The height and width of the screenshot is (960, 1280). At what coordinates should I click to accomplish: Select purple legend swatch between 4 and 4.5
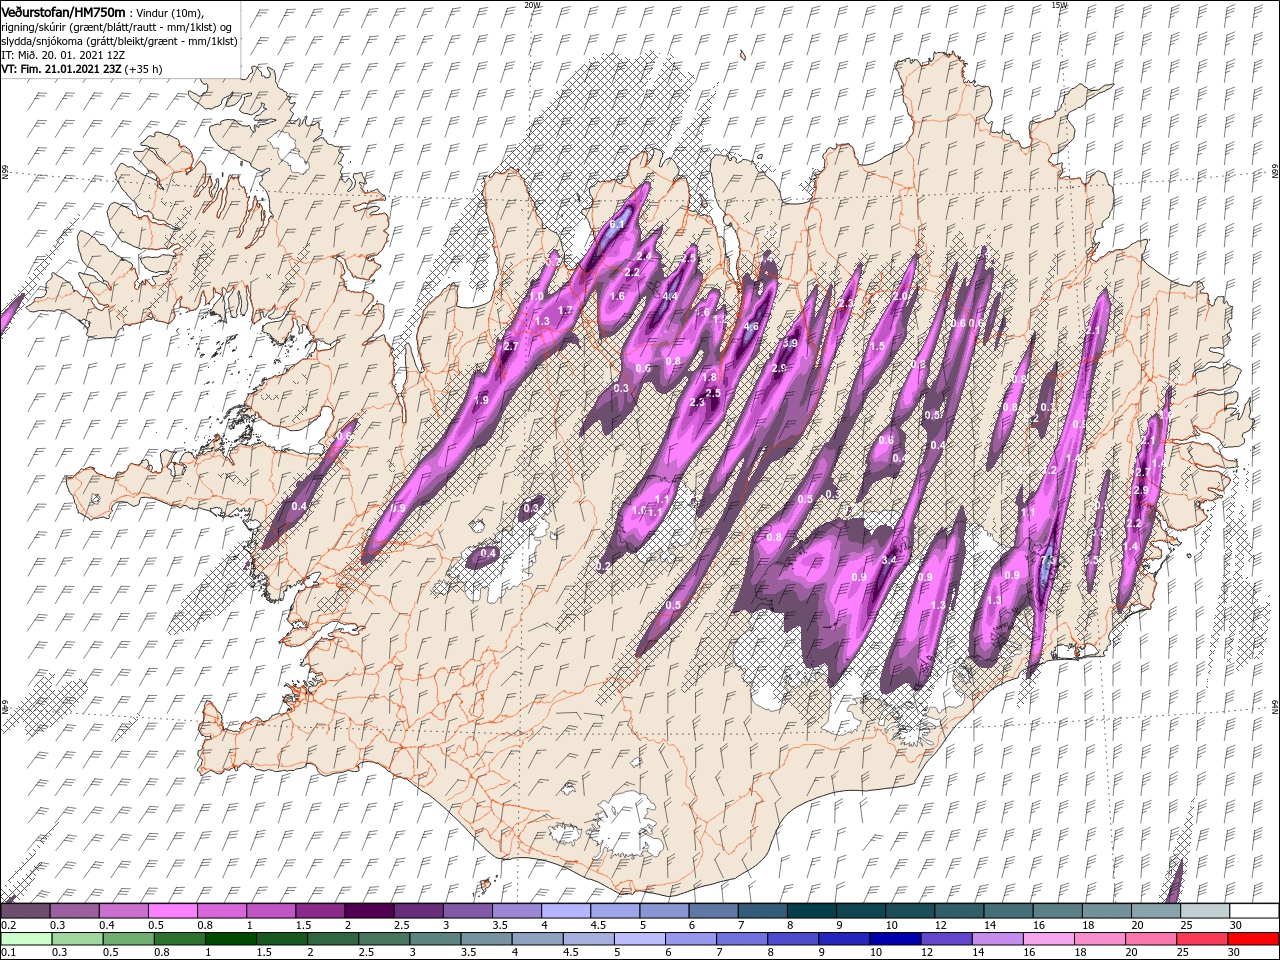[x=566, y=910]
